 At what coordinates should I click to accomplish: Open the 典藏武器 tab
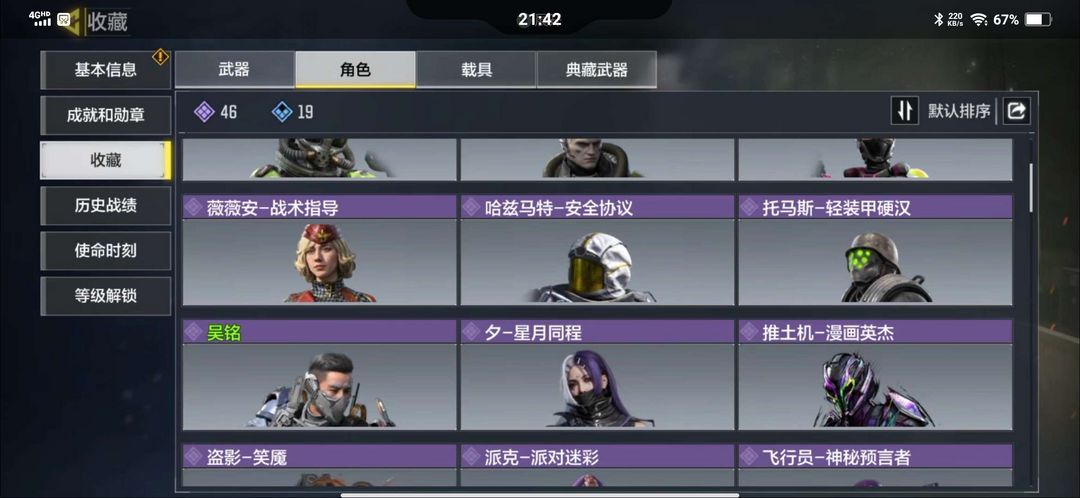click(596, 70)
